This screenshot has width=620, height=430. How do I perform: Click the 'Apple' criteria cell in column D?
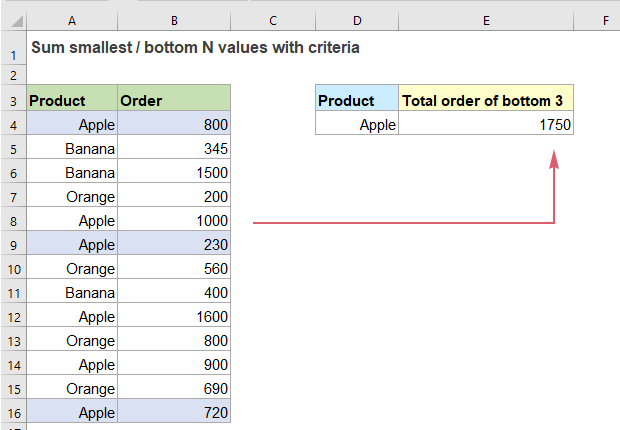357,124
